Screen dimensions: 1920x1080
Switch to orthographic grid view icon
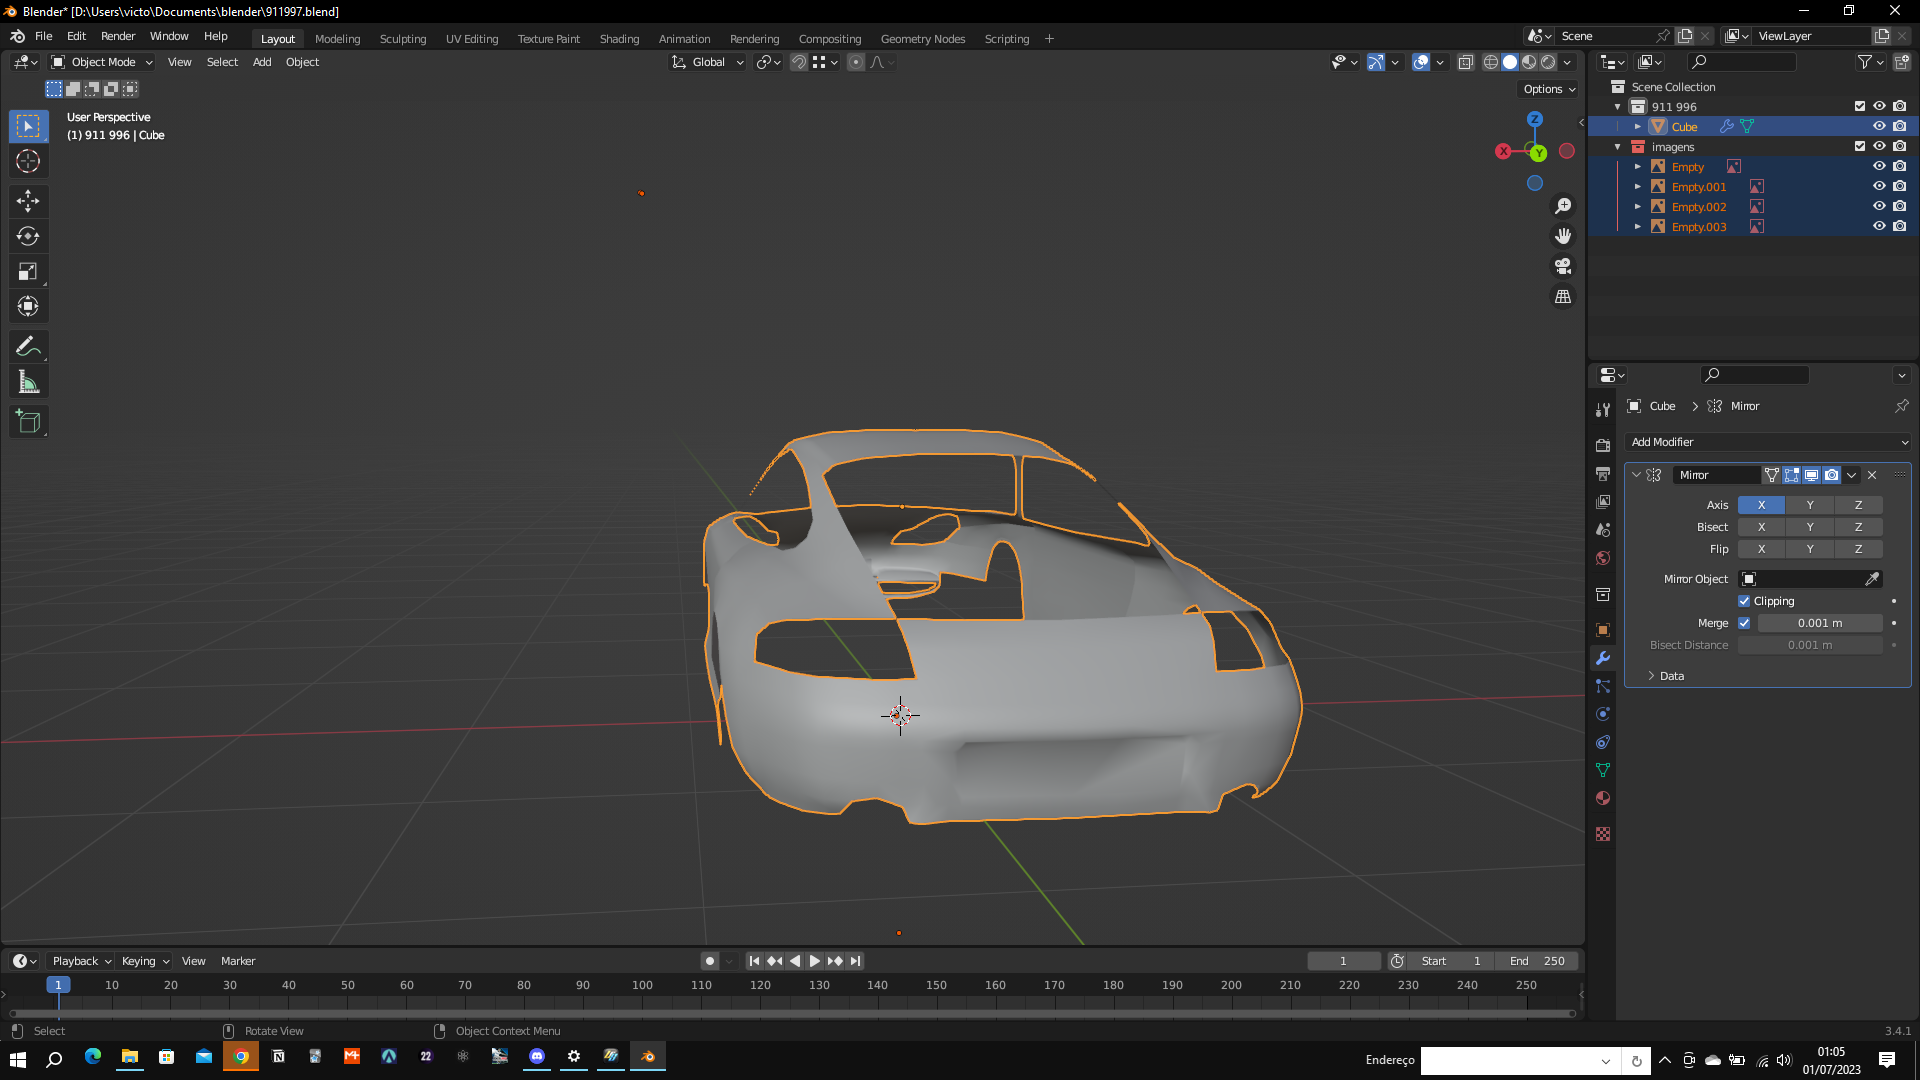tap(1563, 297)
